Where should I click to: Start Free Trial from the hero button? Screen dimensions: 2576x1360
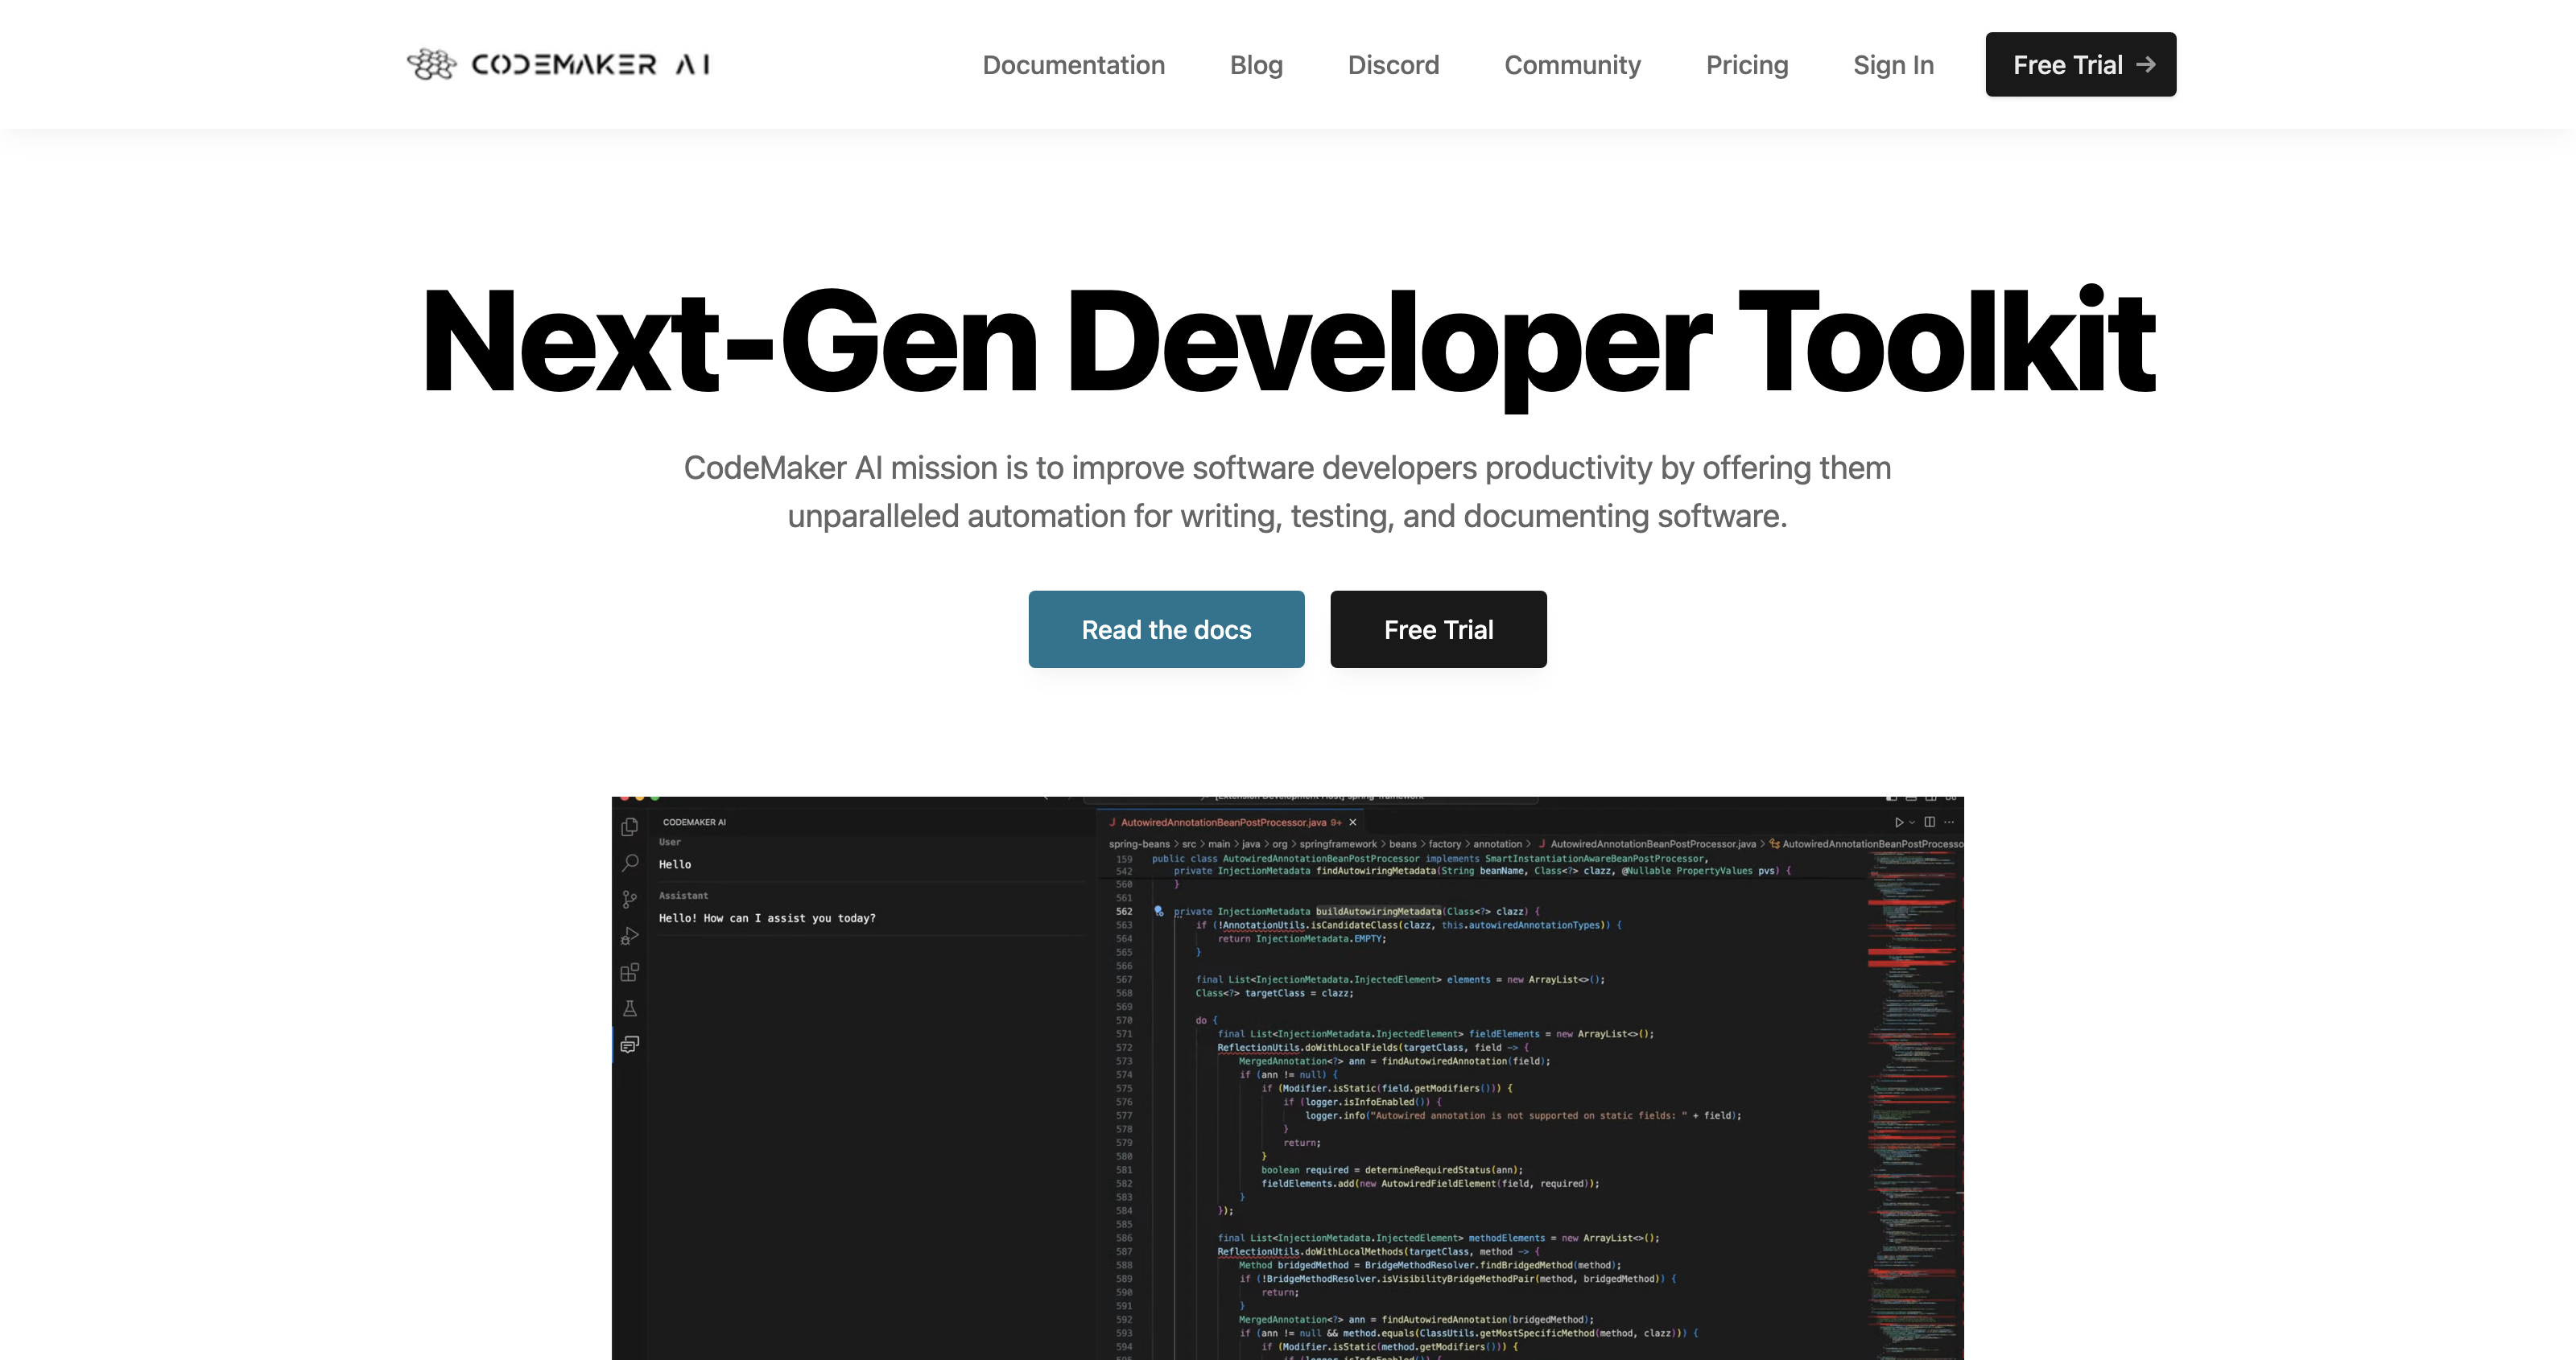(1438, 629)
